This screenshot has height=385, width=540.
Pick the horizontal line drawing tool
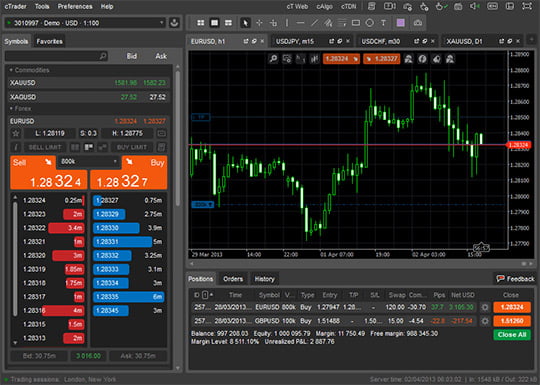[x=300, y=23]
